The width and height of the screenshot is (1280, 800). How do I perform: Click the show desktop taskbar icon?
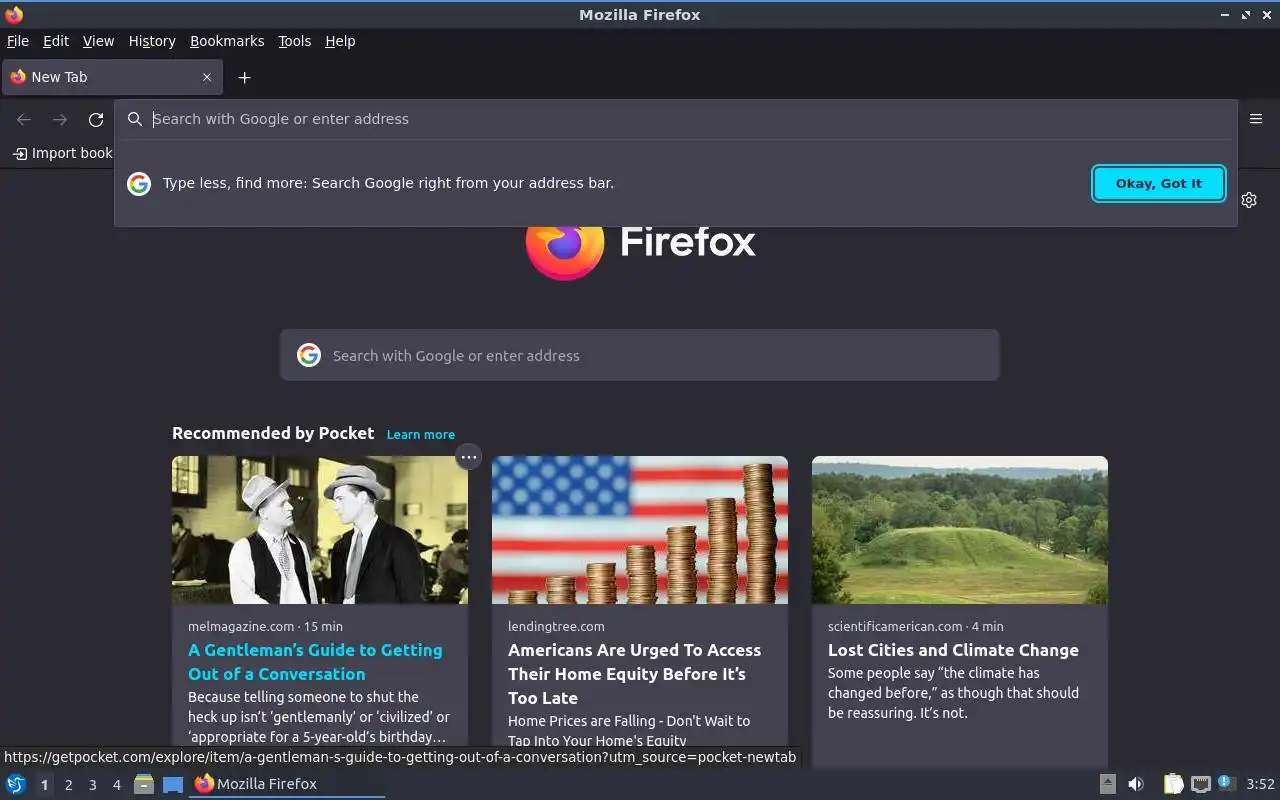pyautogui.click(x=173, y=784)
